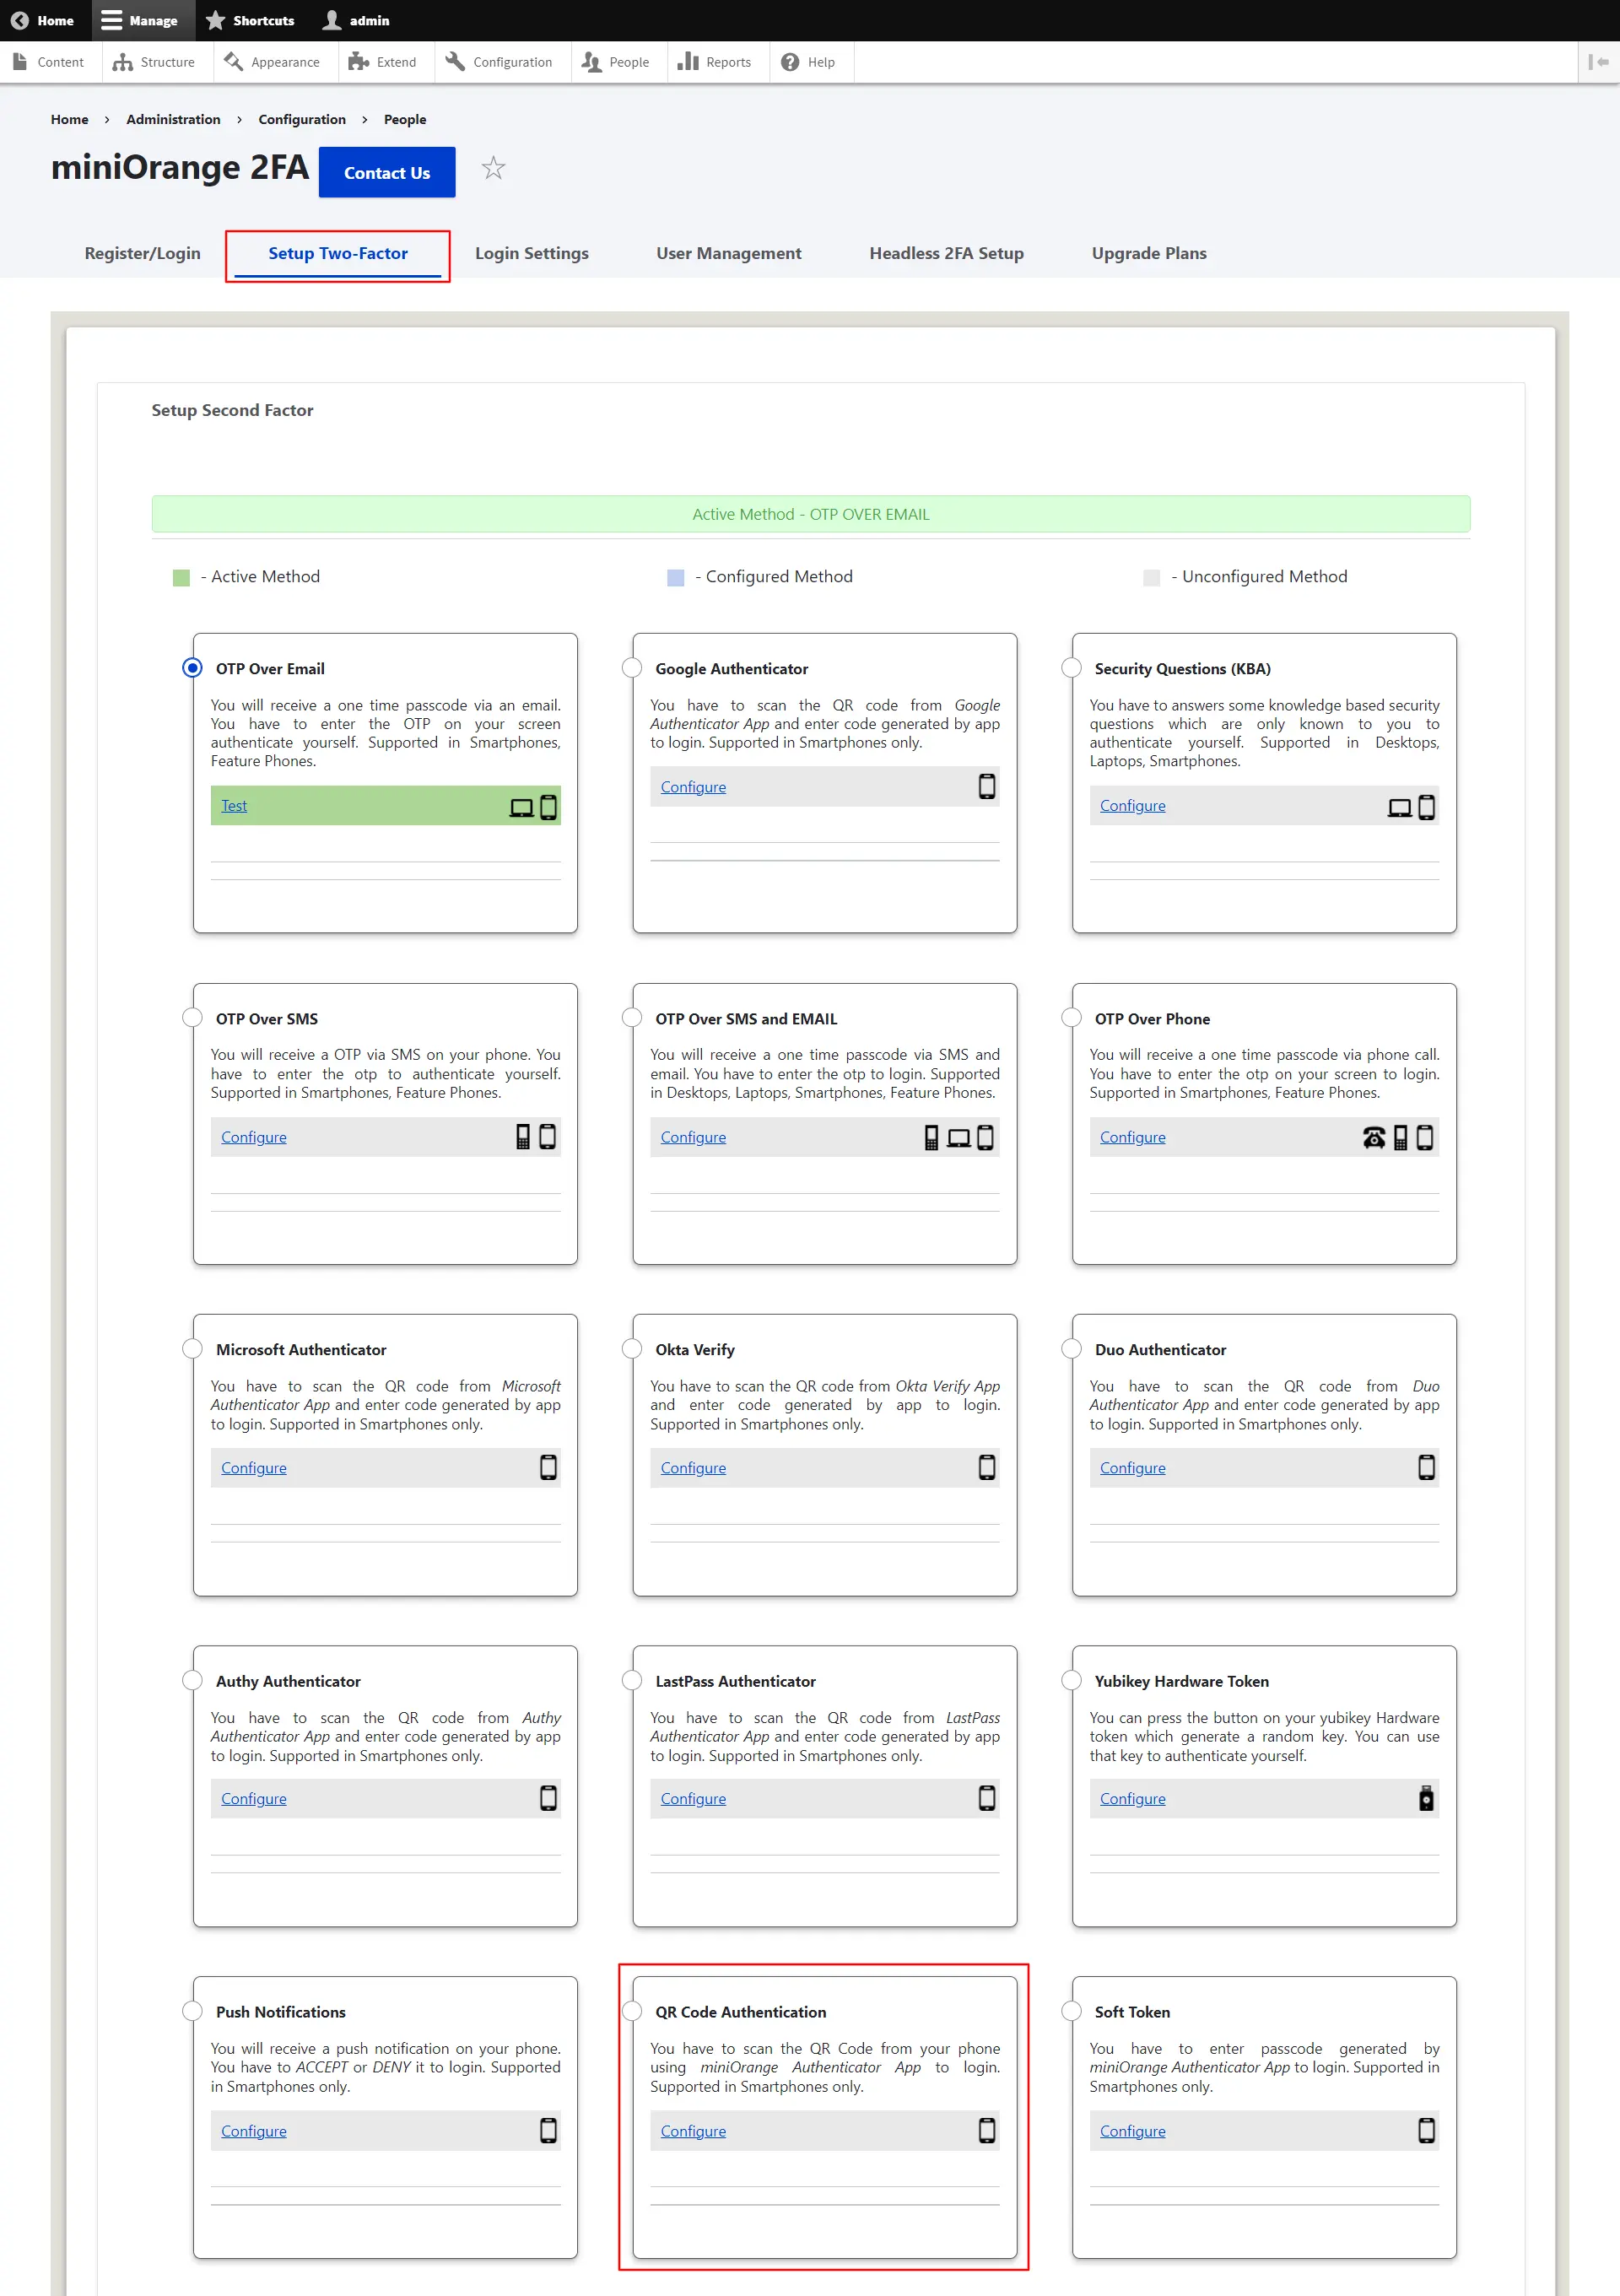Image resolution: width=1620 pixels, height=2296 pixels.
Task: Select the Push Notifications radio button
Action: point(192,2011)
